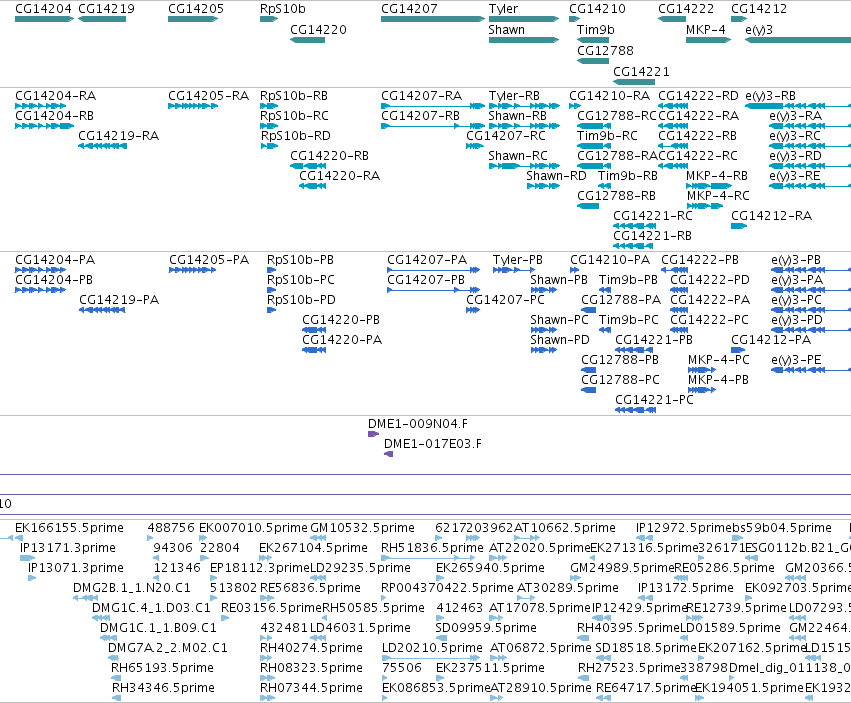Click the Shawn gene label
Viewport: 851px width, 703px height.
506,29
